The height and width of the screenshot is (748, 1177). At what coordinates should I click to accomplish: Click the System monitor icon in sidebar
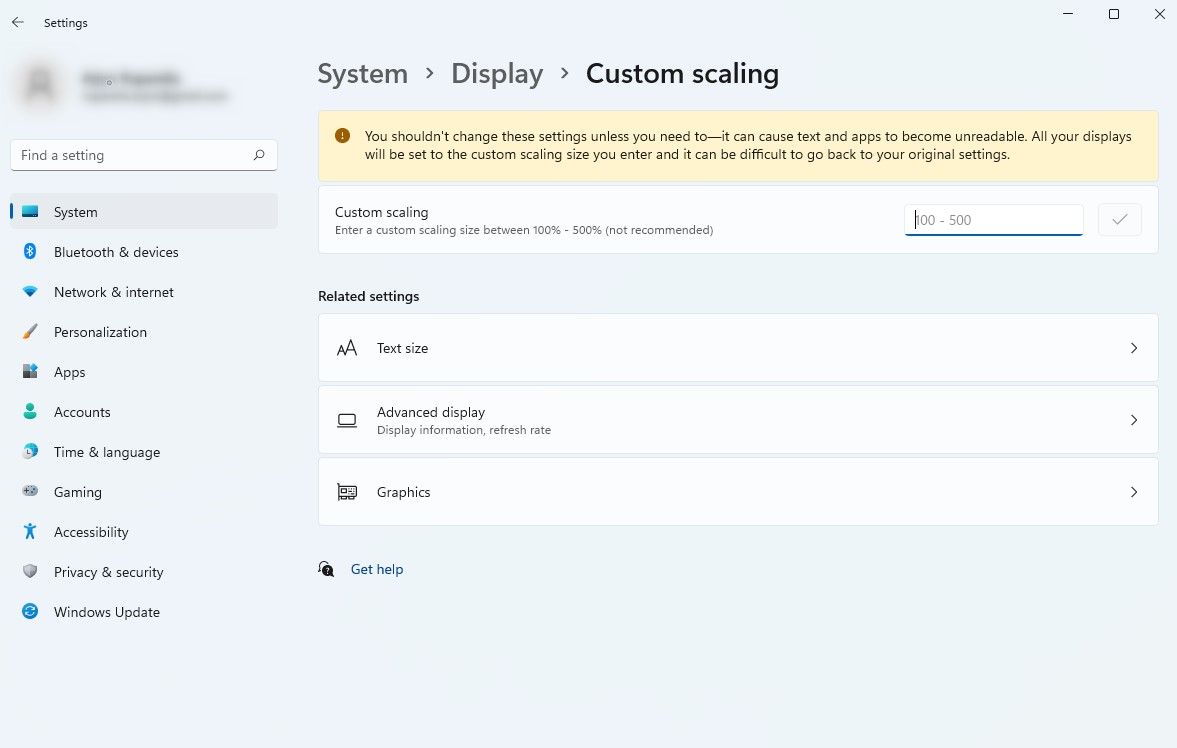[30, 212]
